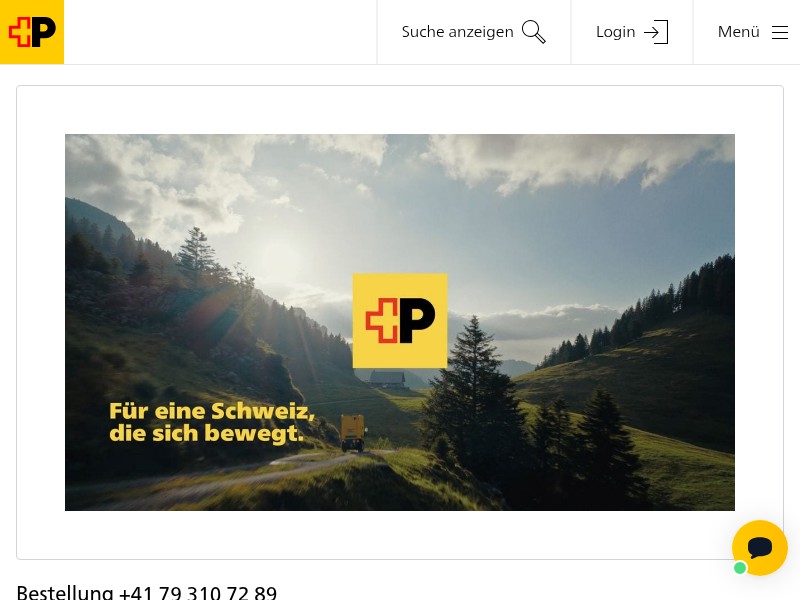Click the yellow postal van in video
Image resolution: width=800 pixels, height=600 pixels.
point(353,433)
